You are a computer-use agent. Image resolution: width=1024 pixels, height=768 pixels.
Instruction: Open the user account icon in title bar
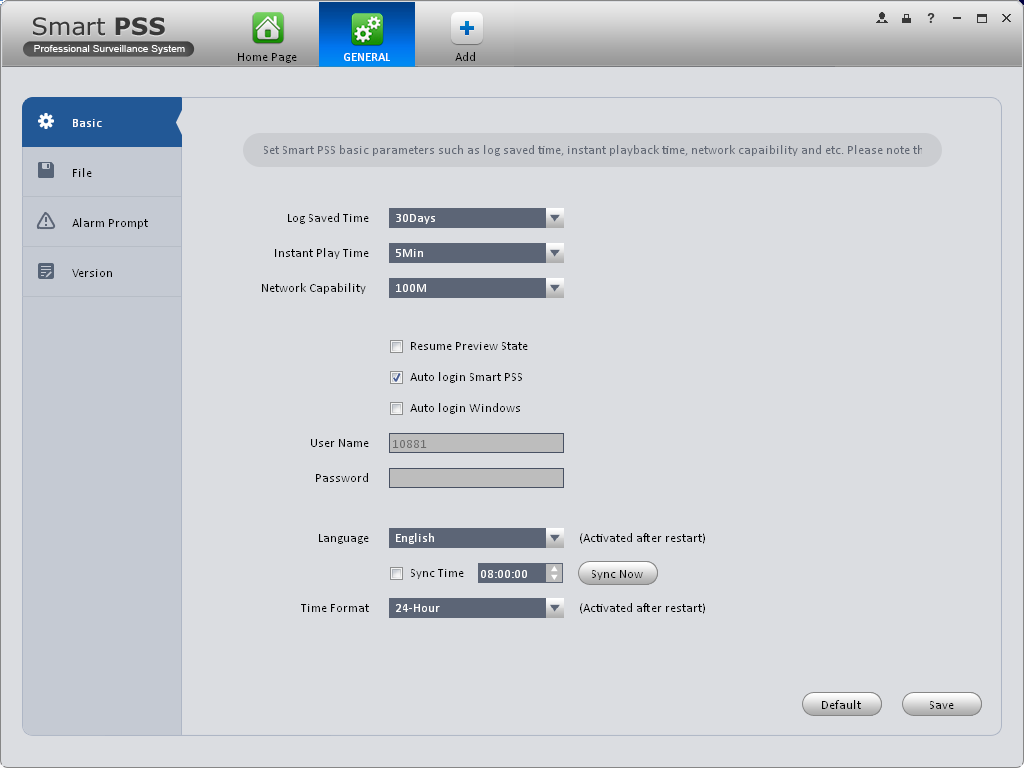pyautogui.click(x=882, y=18)
